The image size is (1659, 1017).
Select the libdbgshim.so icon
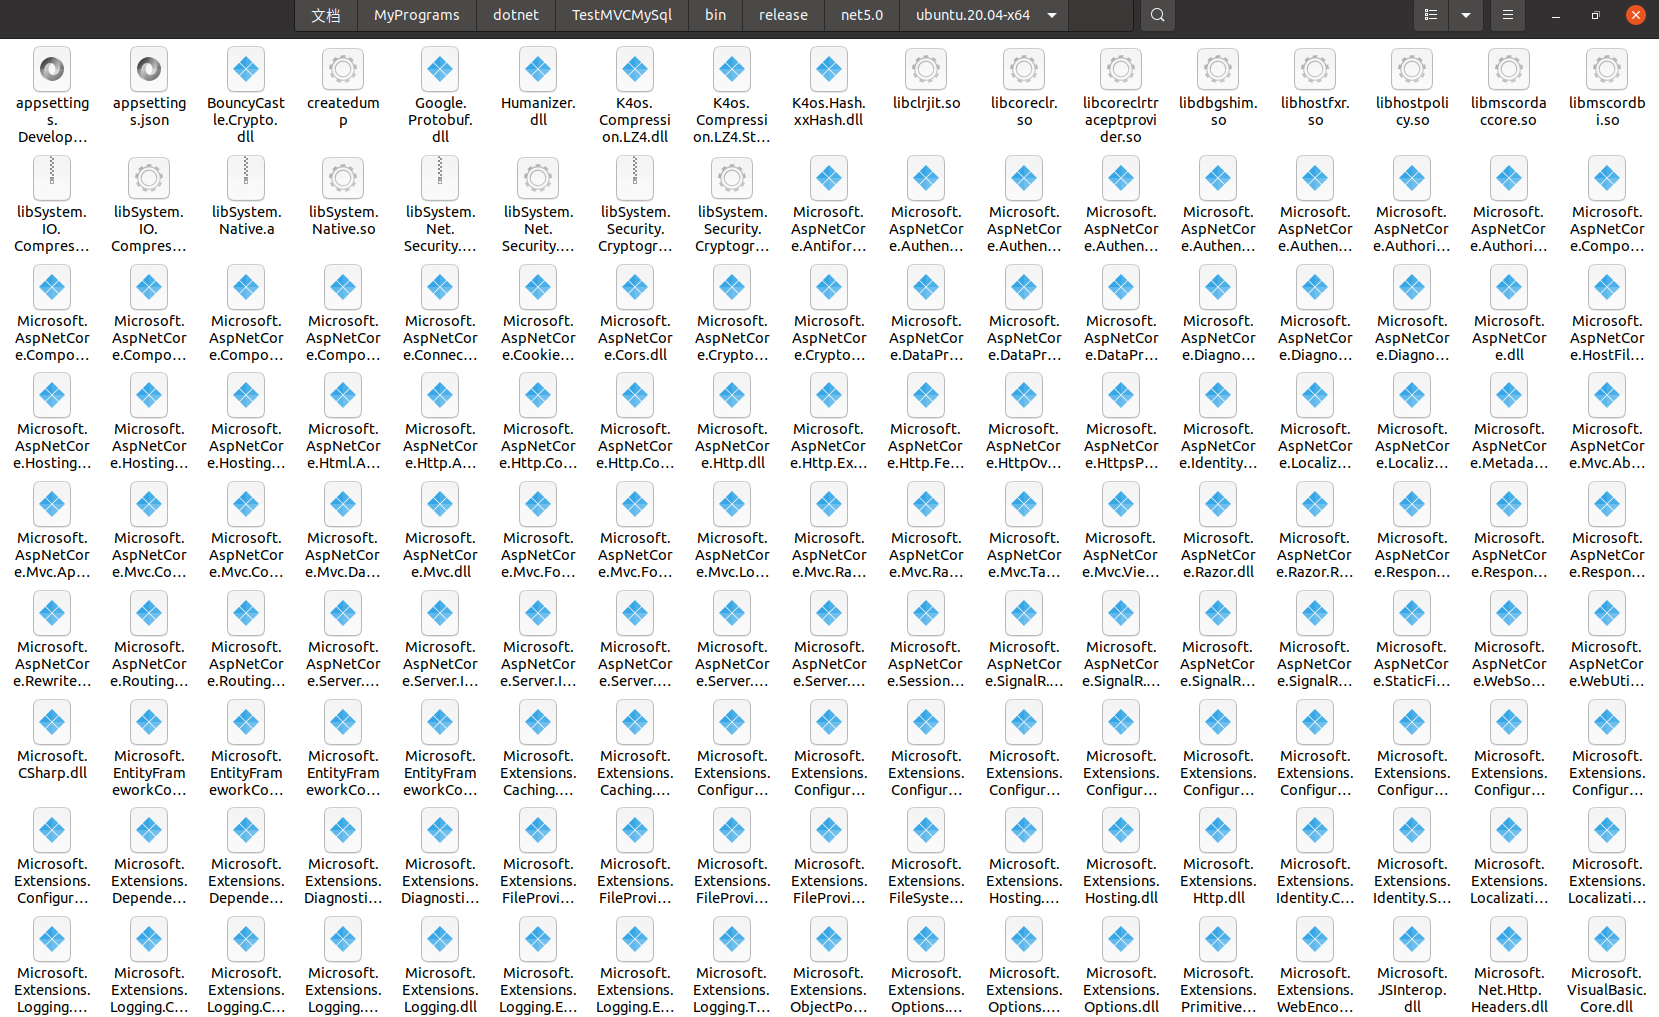1218,69
